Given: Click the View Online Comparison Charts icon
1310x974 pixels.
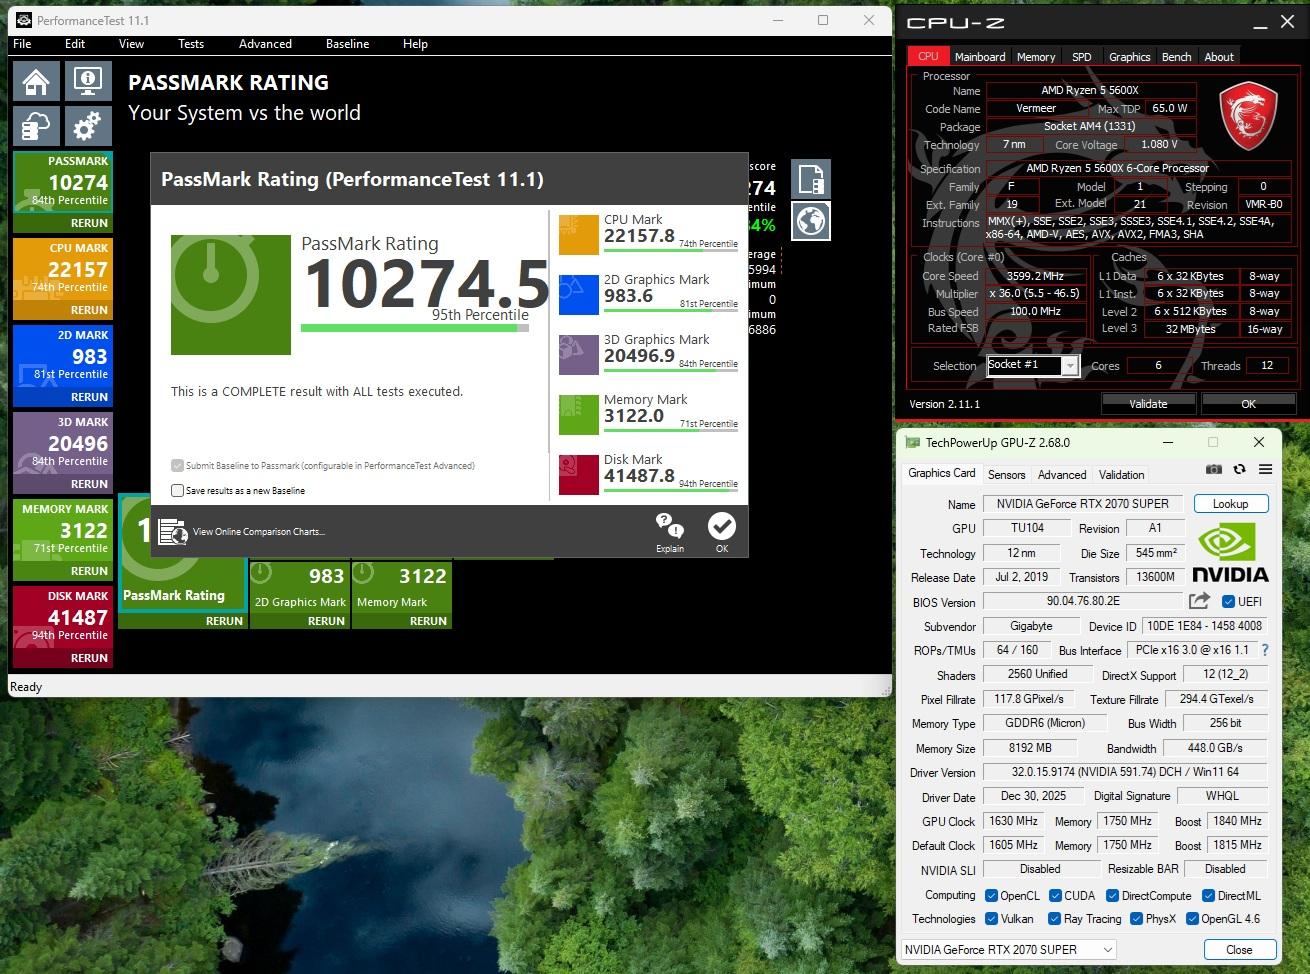Looking at the screenshot, I should pyautogui.click(x=173, y=532).
